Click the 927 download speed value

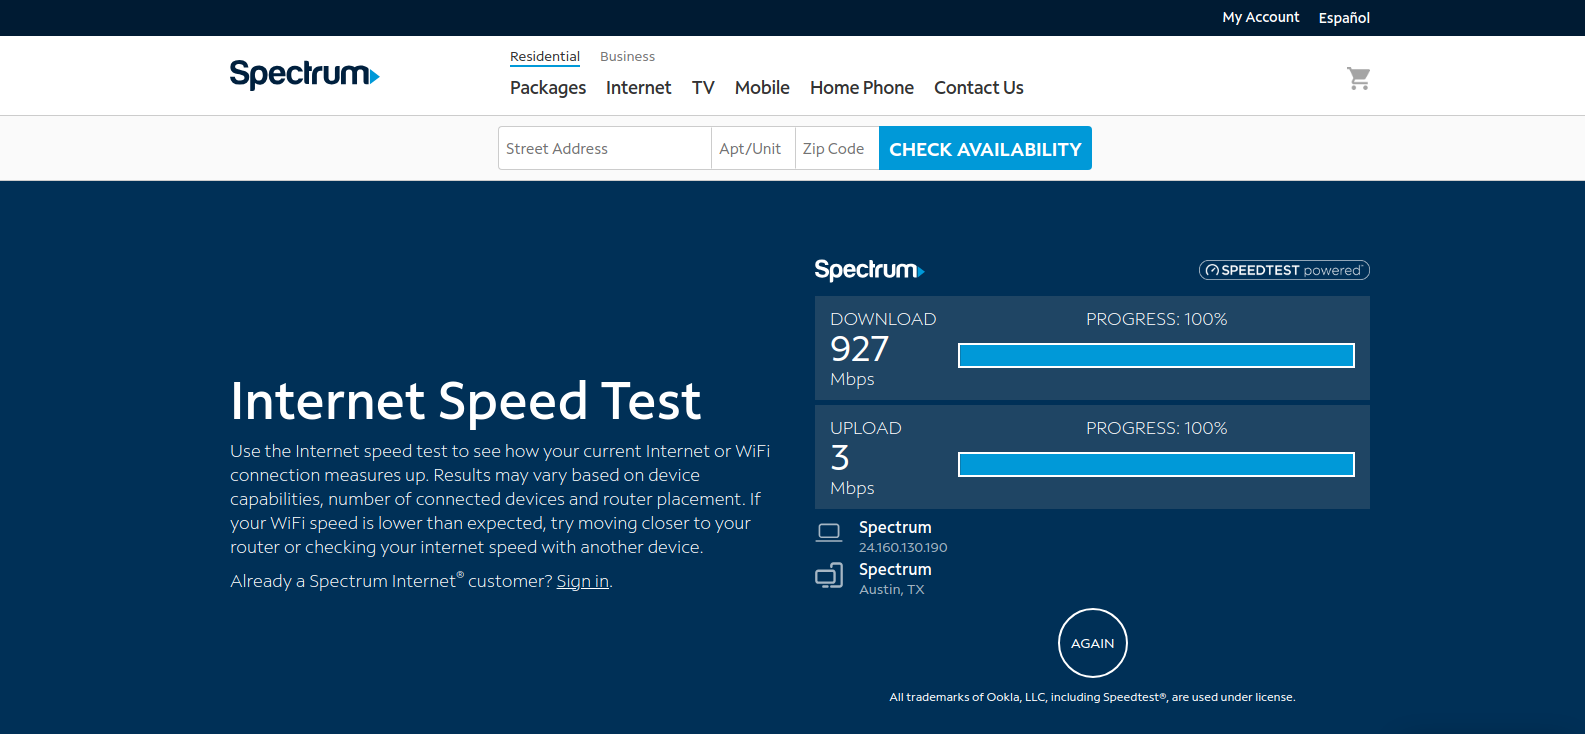(859, 349)
